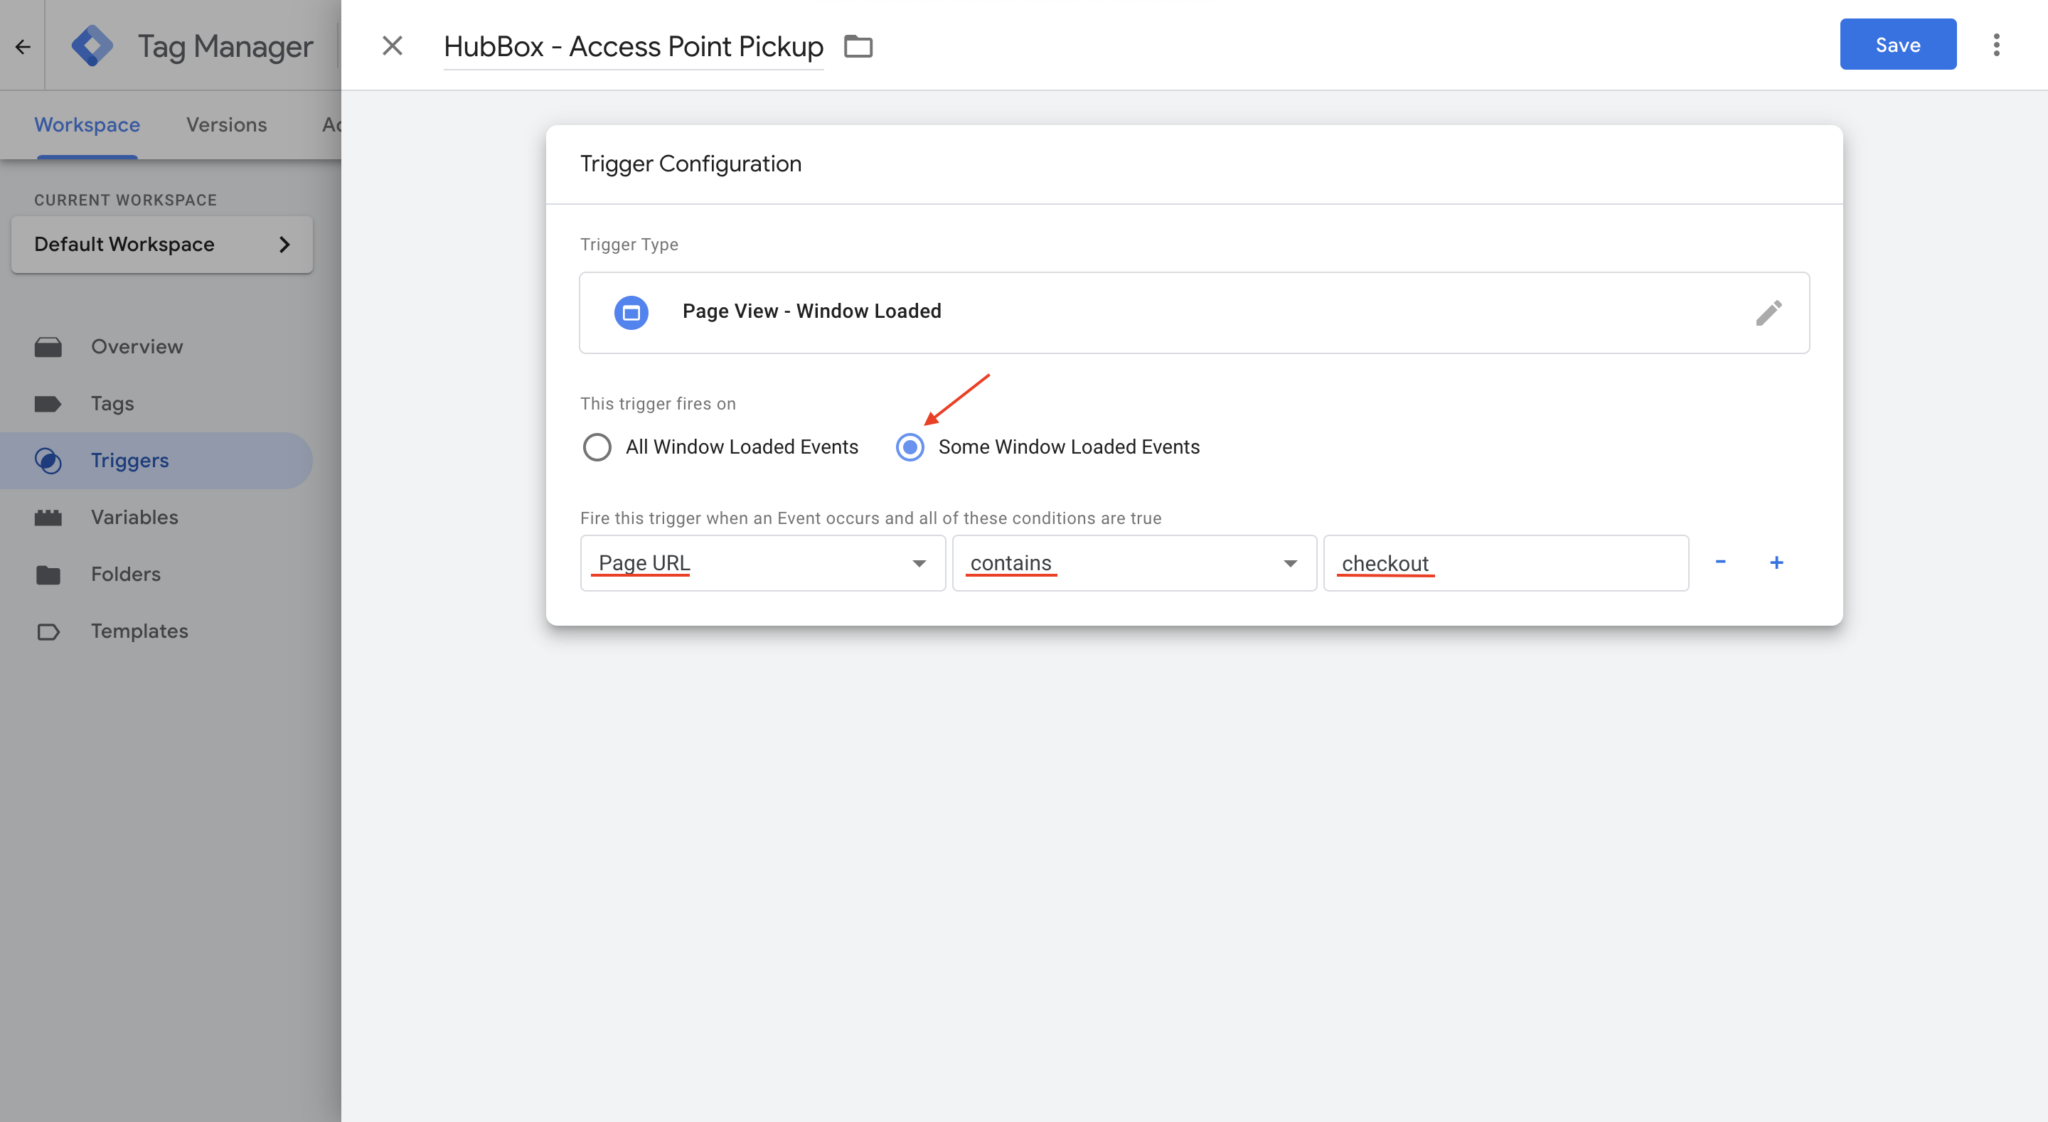Click the back arrow beside Tag Manager
Viewport: 2048px width, 1122px height.
(x=23, y=46)
